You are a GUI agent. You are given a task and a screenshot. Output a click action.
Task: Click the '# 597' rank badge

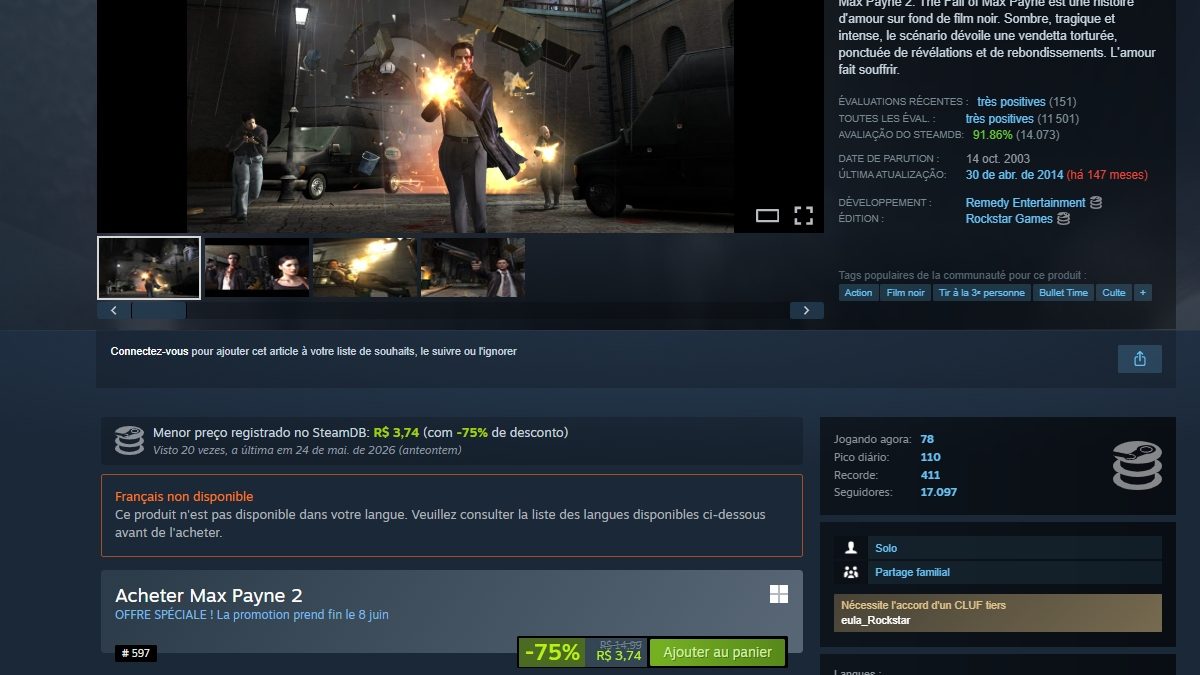click(136, 654)
